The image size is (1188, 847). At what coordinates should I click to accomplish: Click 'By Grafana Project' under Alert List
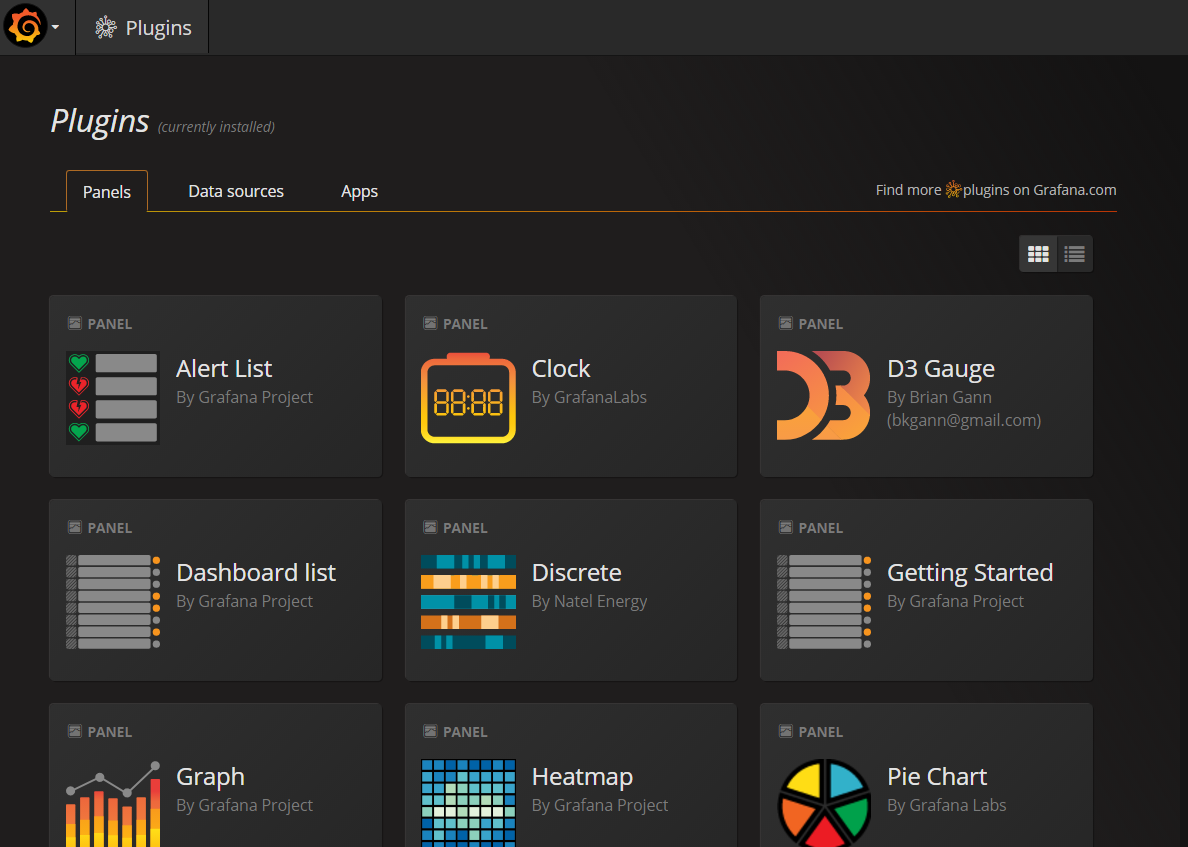tap(244, 397)
